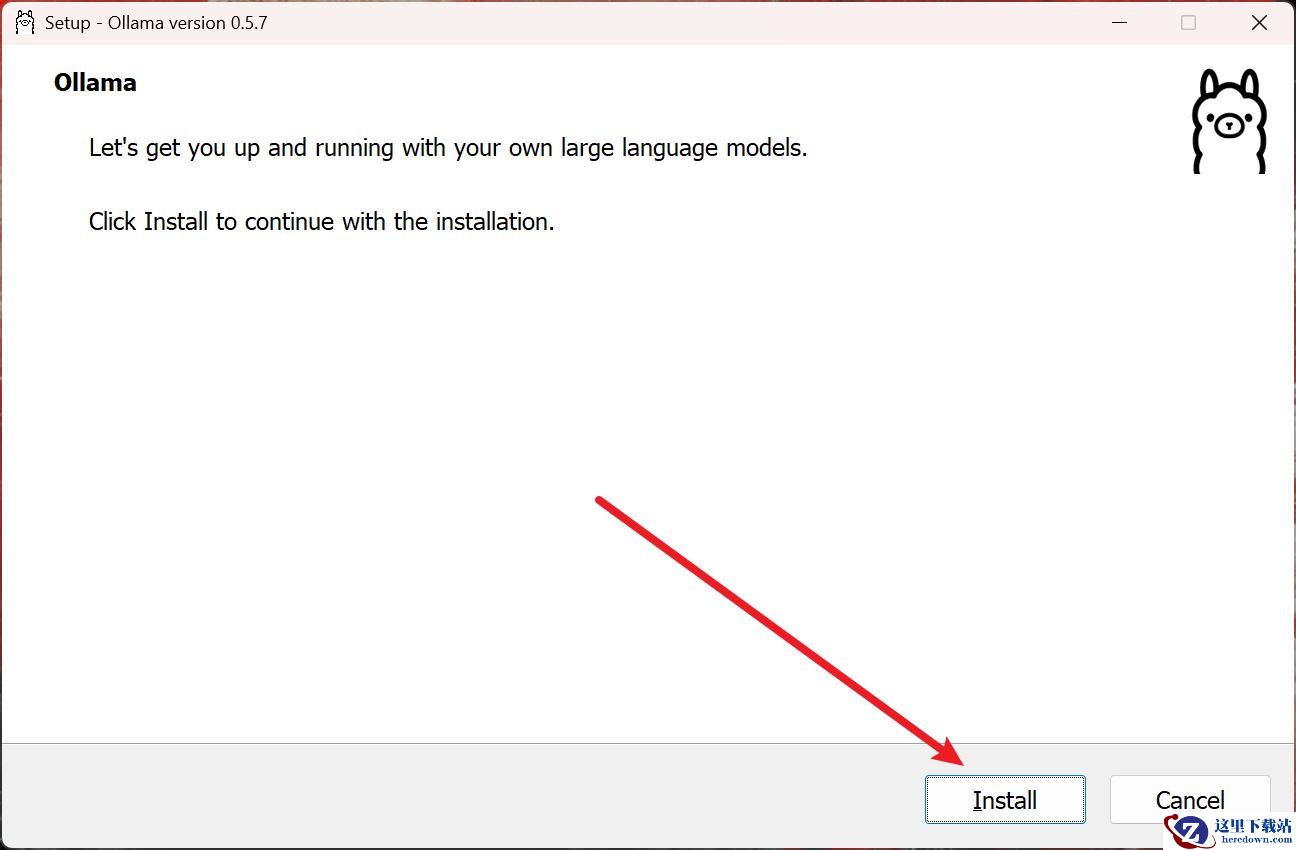The height and width of the screenshot is (850, 1296).
Task: Close the Setup window
Action: 1259,23
